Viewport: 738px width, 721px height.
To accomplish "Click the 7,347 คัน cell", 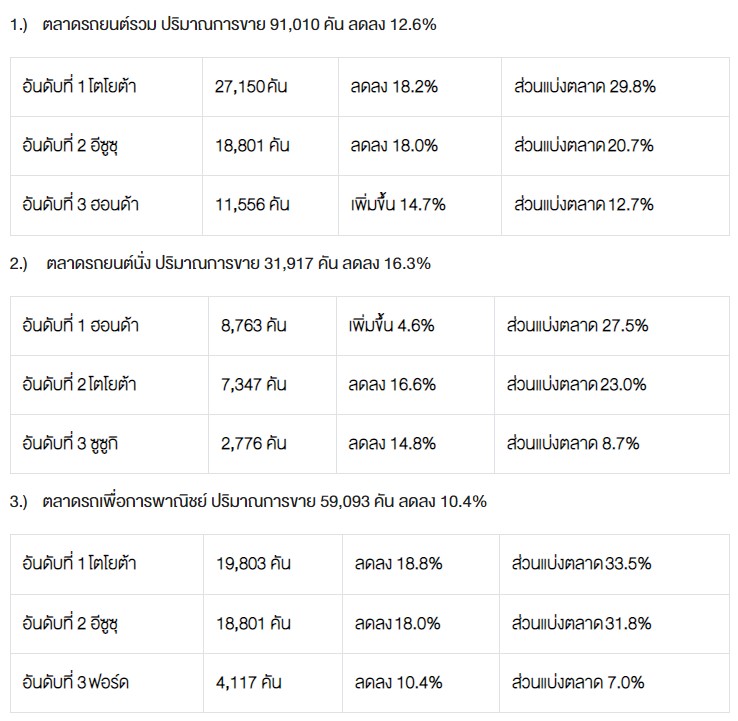I will point(255,383).
